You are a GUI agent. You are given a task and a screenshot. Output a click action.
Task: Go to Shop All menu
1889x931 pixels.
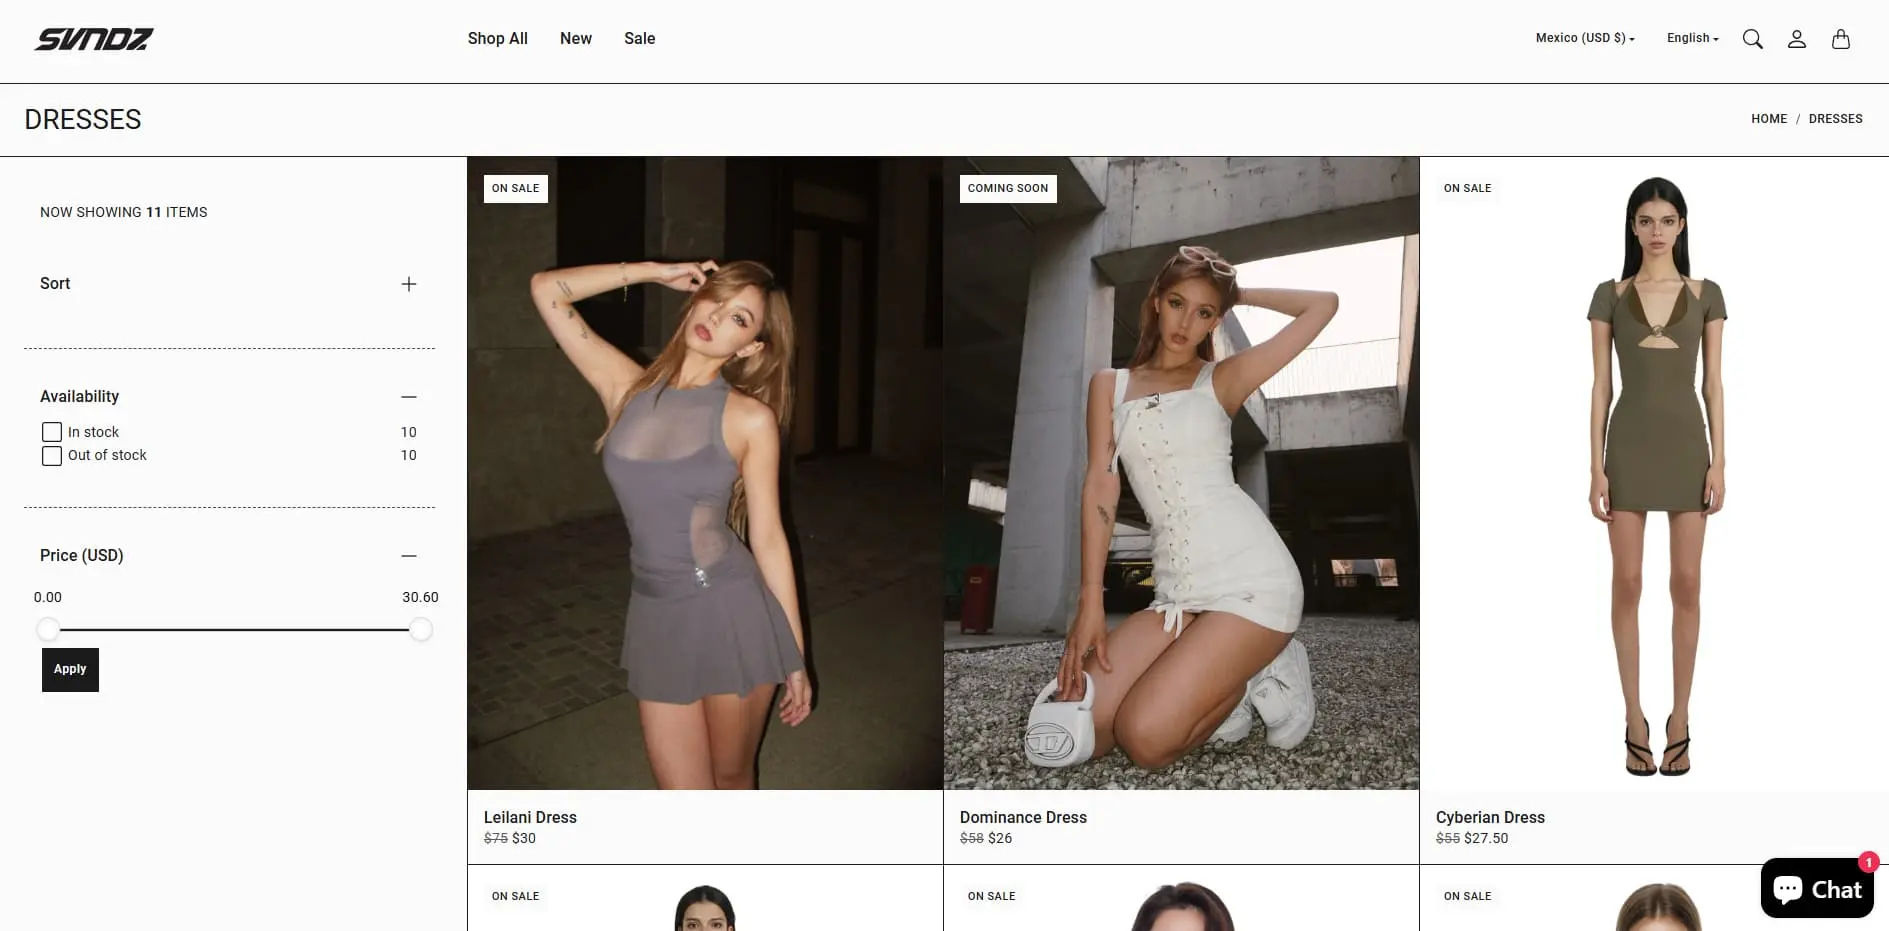click(497, 38)
